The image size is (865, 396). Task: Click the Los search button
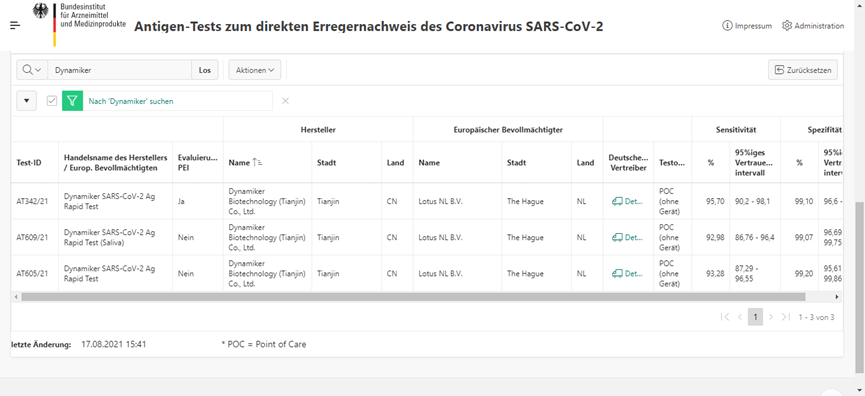click(205, 70)
